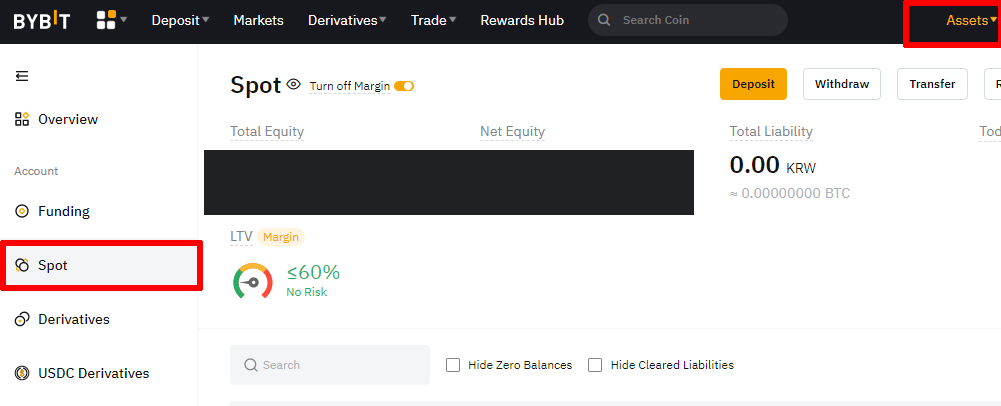Click the Derivatives account icon
Viewport: 1001px width, 406px height.
point(22,319)
